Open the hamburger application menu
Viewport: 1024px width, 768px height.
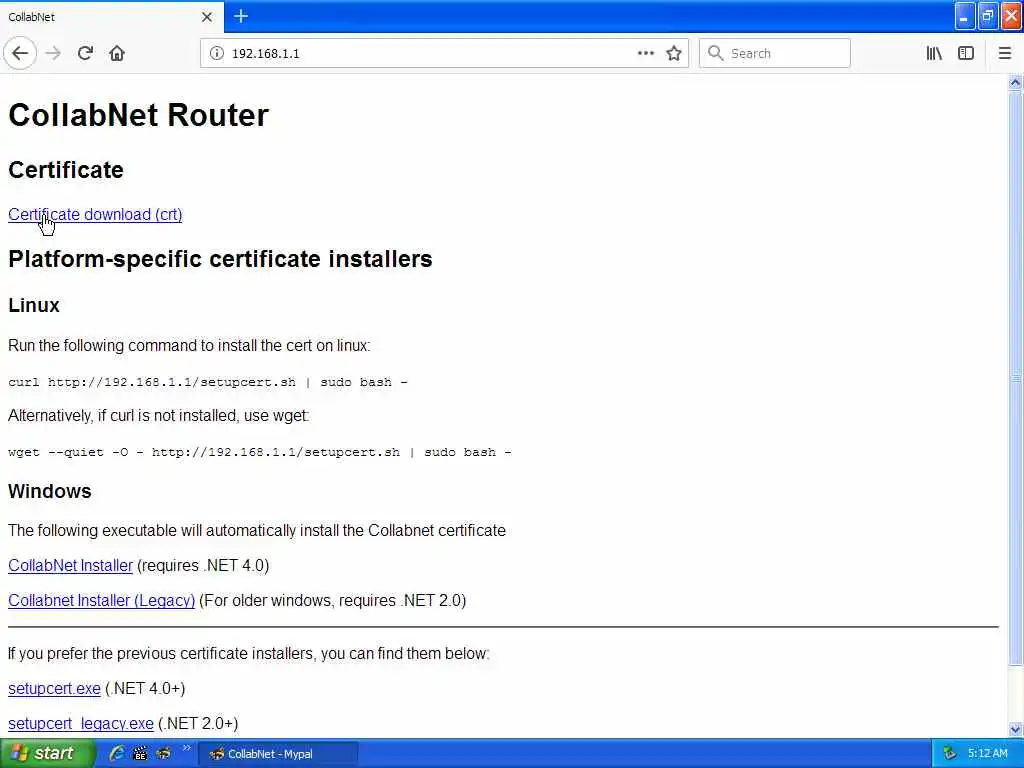tap(1004, 53)
